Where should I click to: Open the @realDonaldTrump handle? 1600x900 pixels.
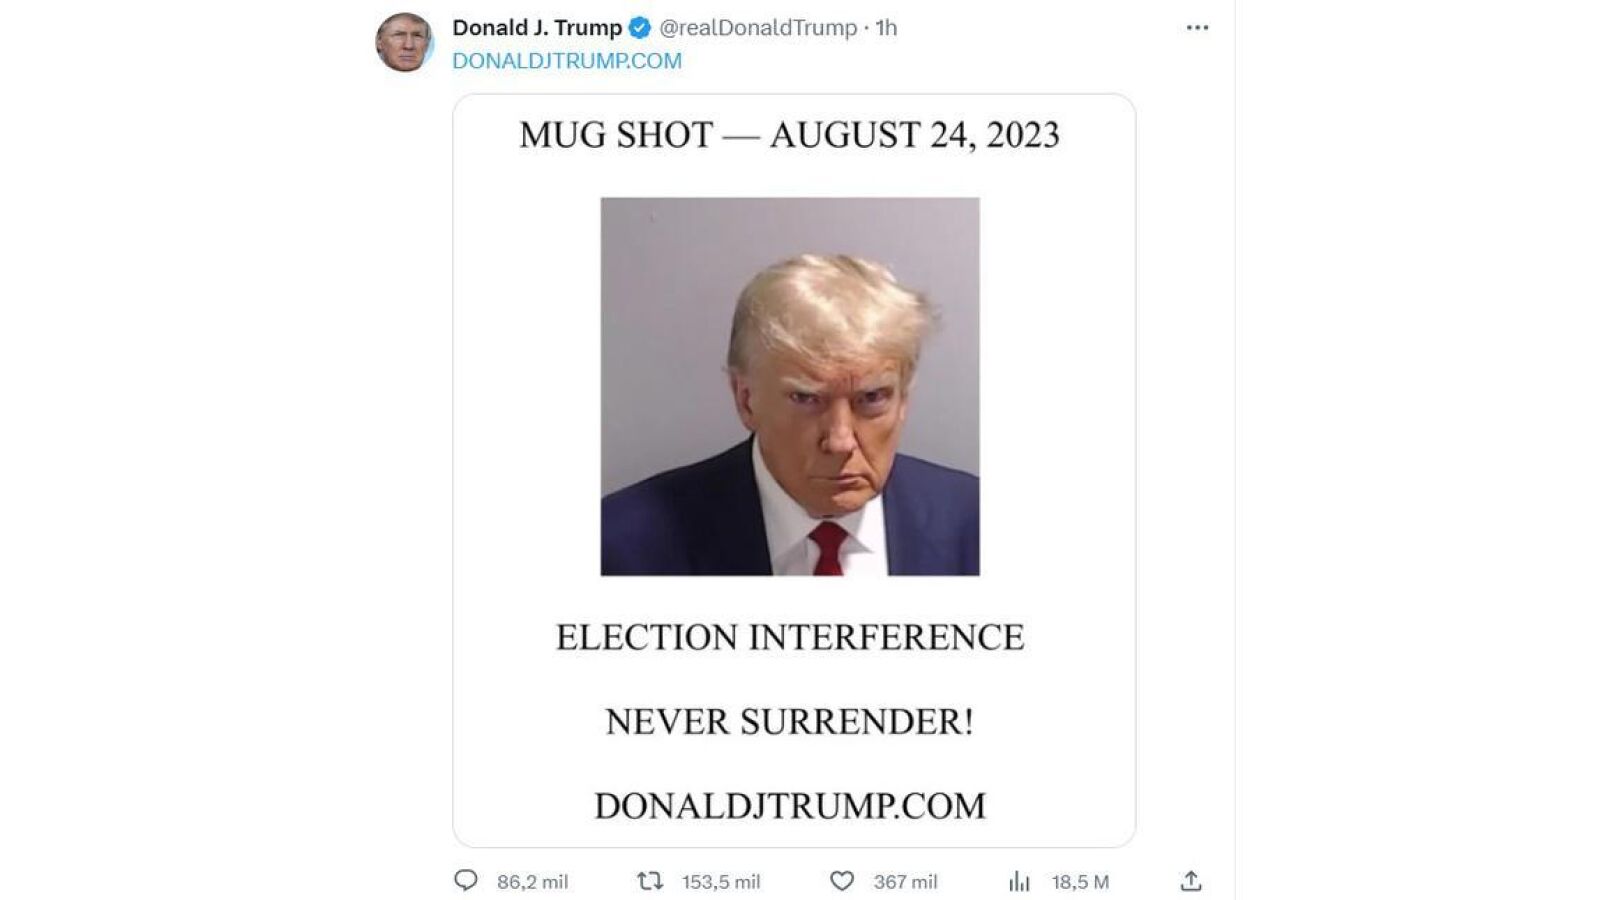[758, 28]
